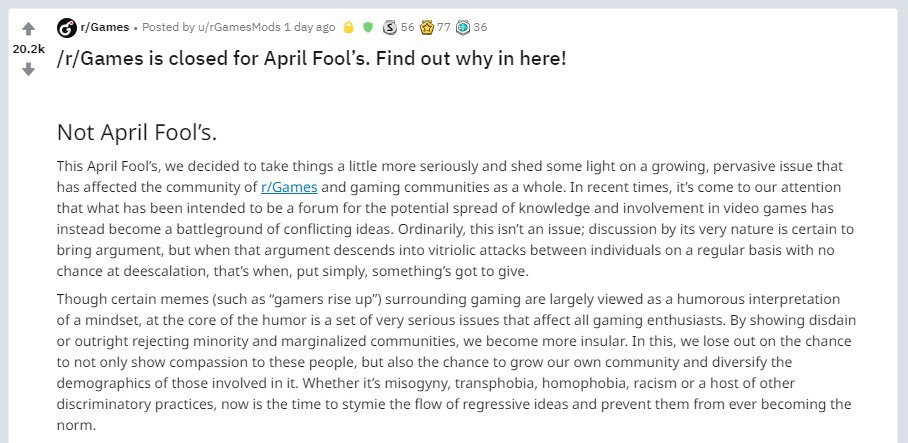Viewport: 908px width, 443px height.
Task: Click the paragraph mentioning 'gamers rise up'
Action: coord(456,363)
